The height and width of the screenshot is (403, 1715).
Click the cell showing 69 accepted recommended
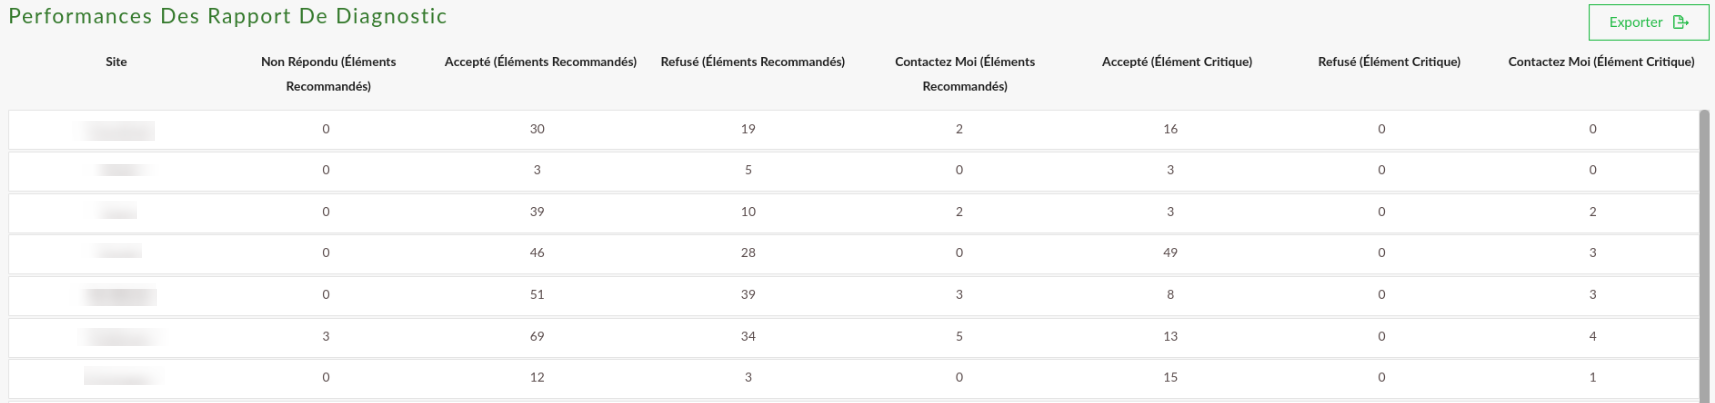tap(537, 337)
